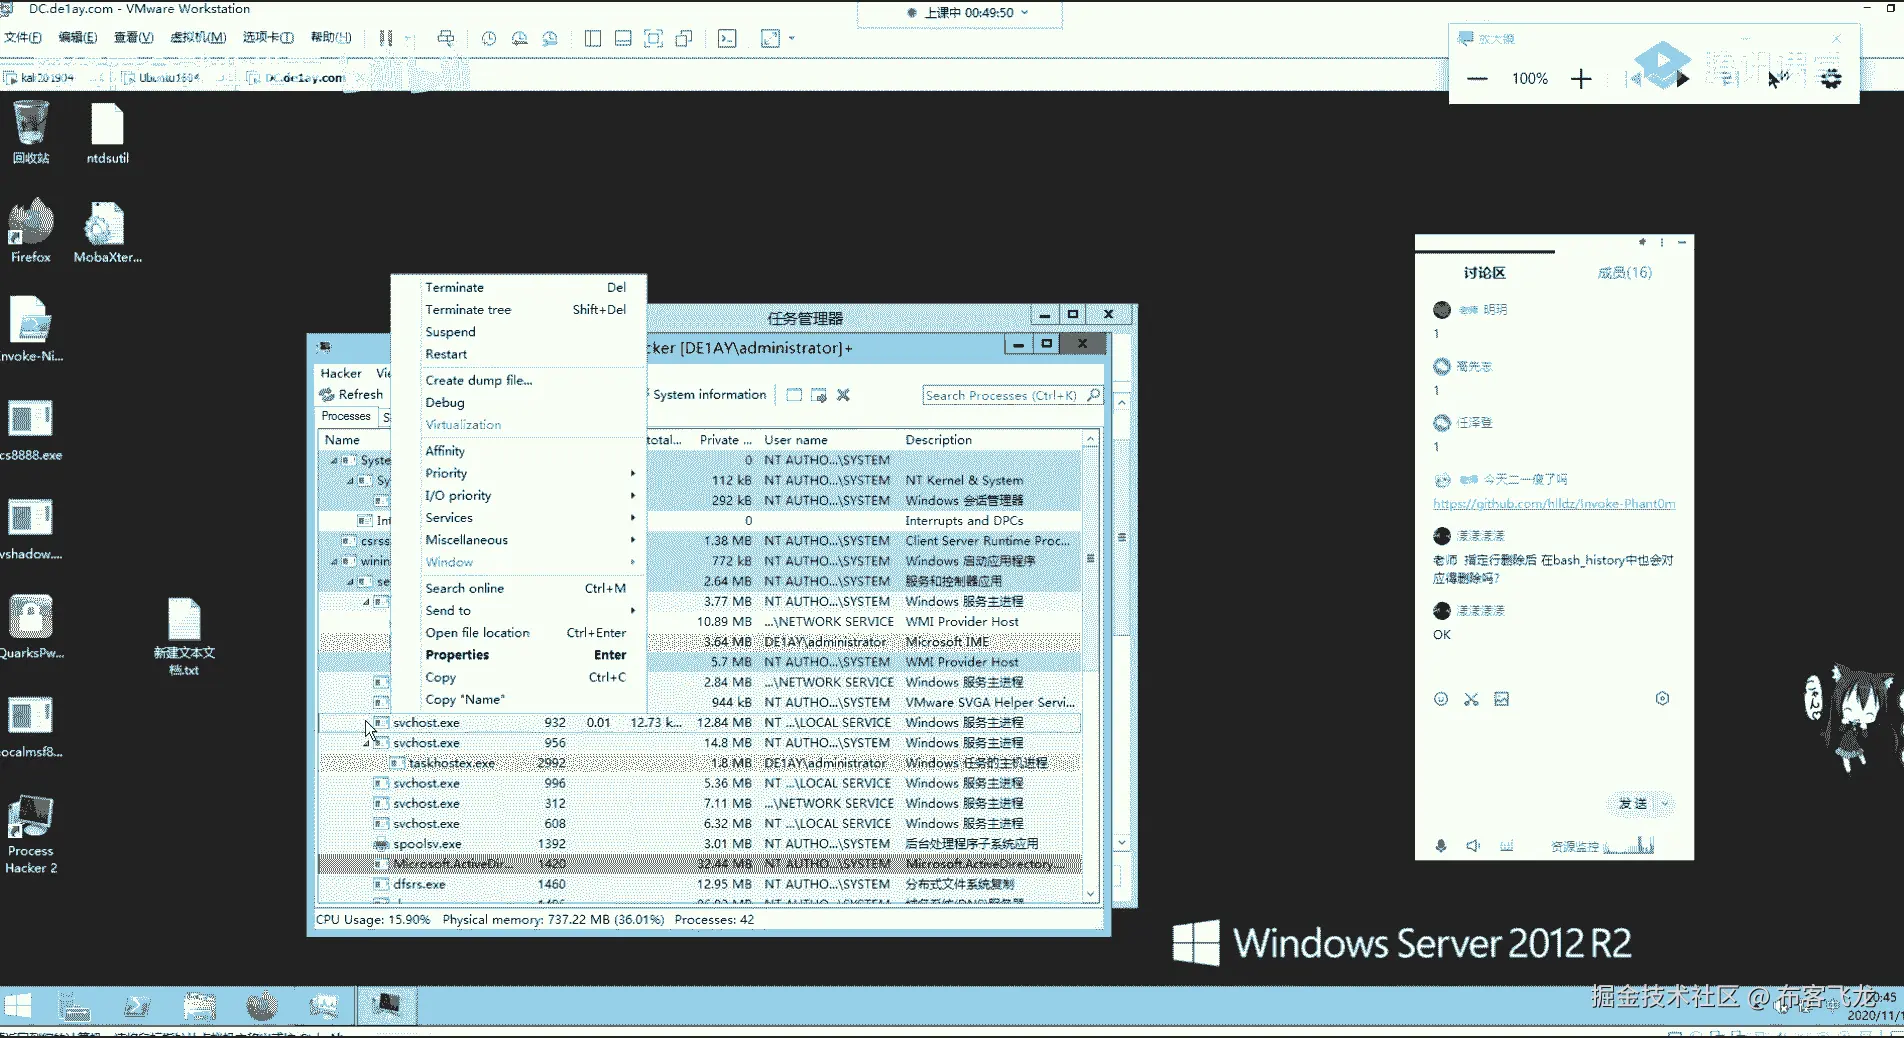Viewport: 1904px width, 1038px height.
Task: Open the VMware console view icon
Action: (x=727, y=38)
